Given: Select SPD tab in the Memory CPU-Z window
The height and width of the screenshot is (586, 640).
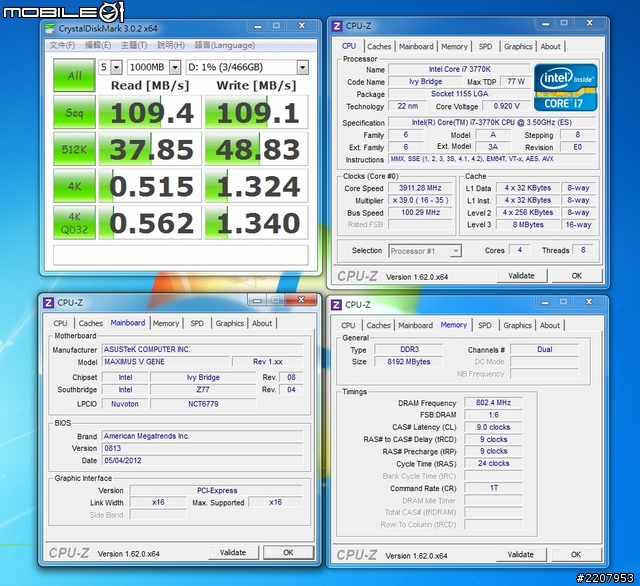Looking at the screenshot, I should tap(485, 325).
